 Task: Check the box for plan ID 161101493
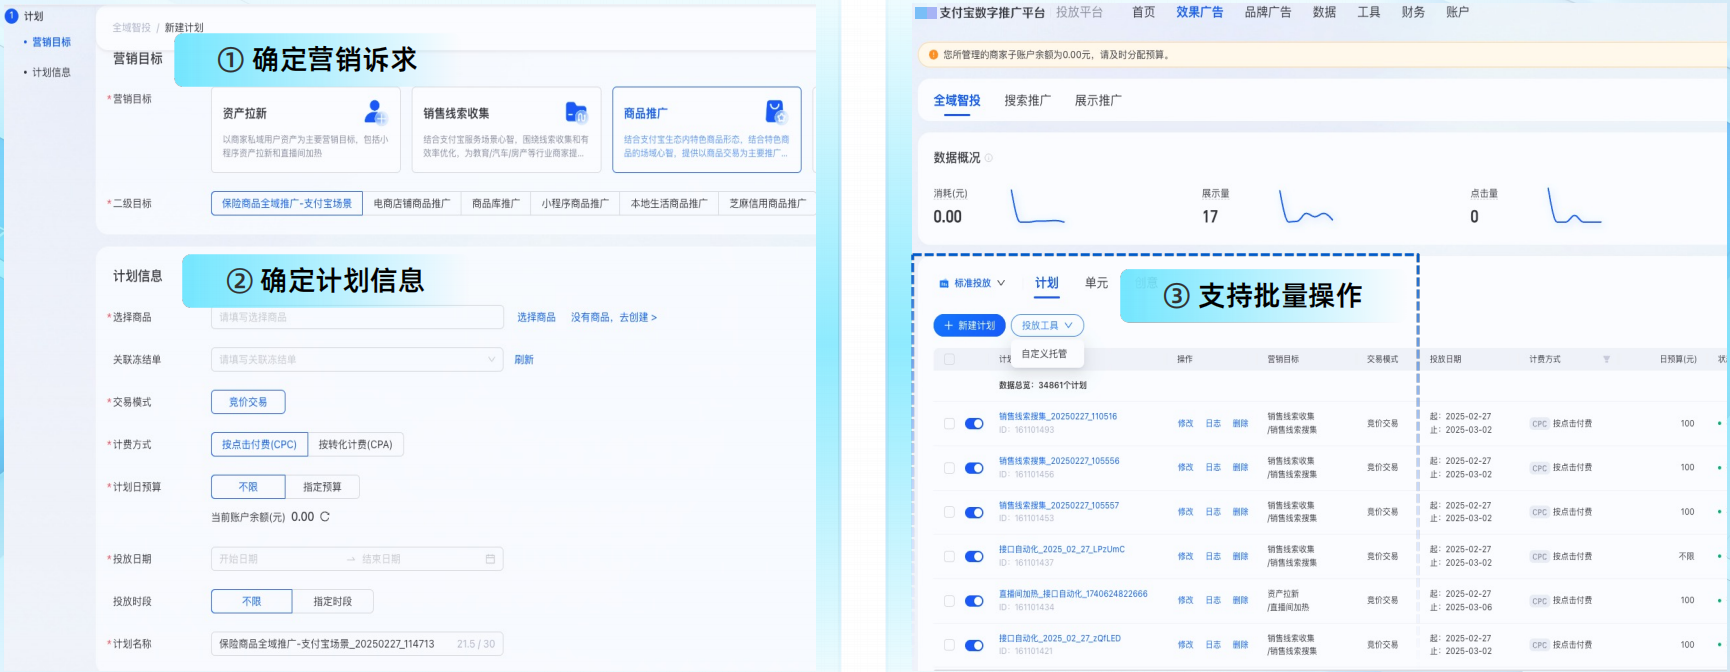(x=949, y=424)
